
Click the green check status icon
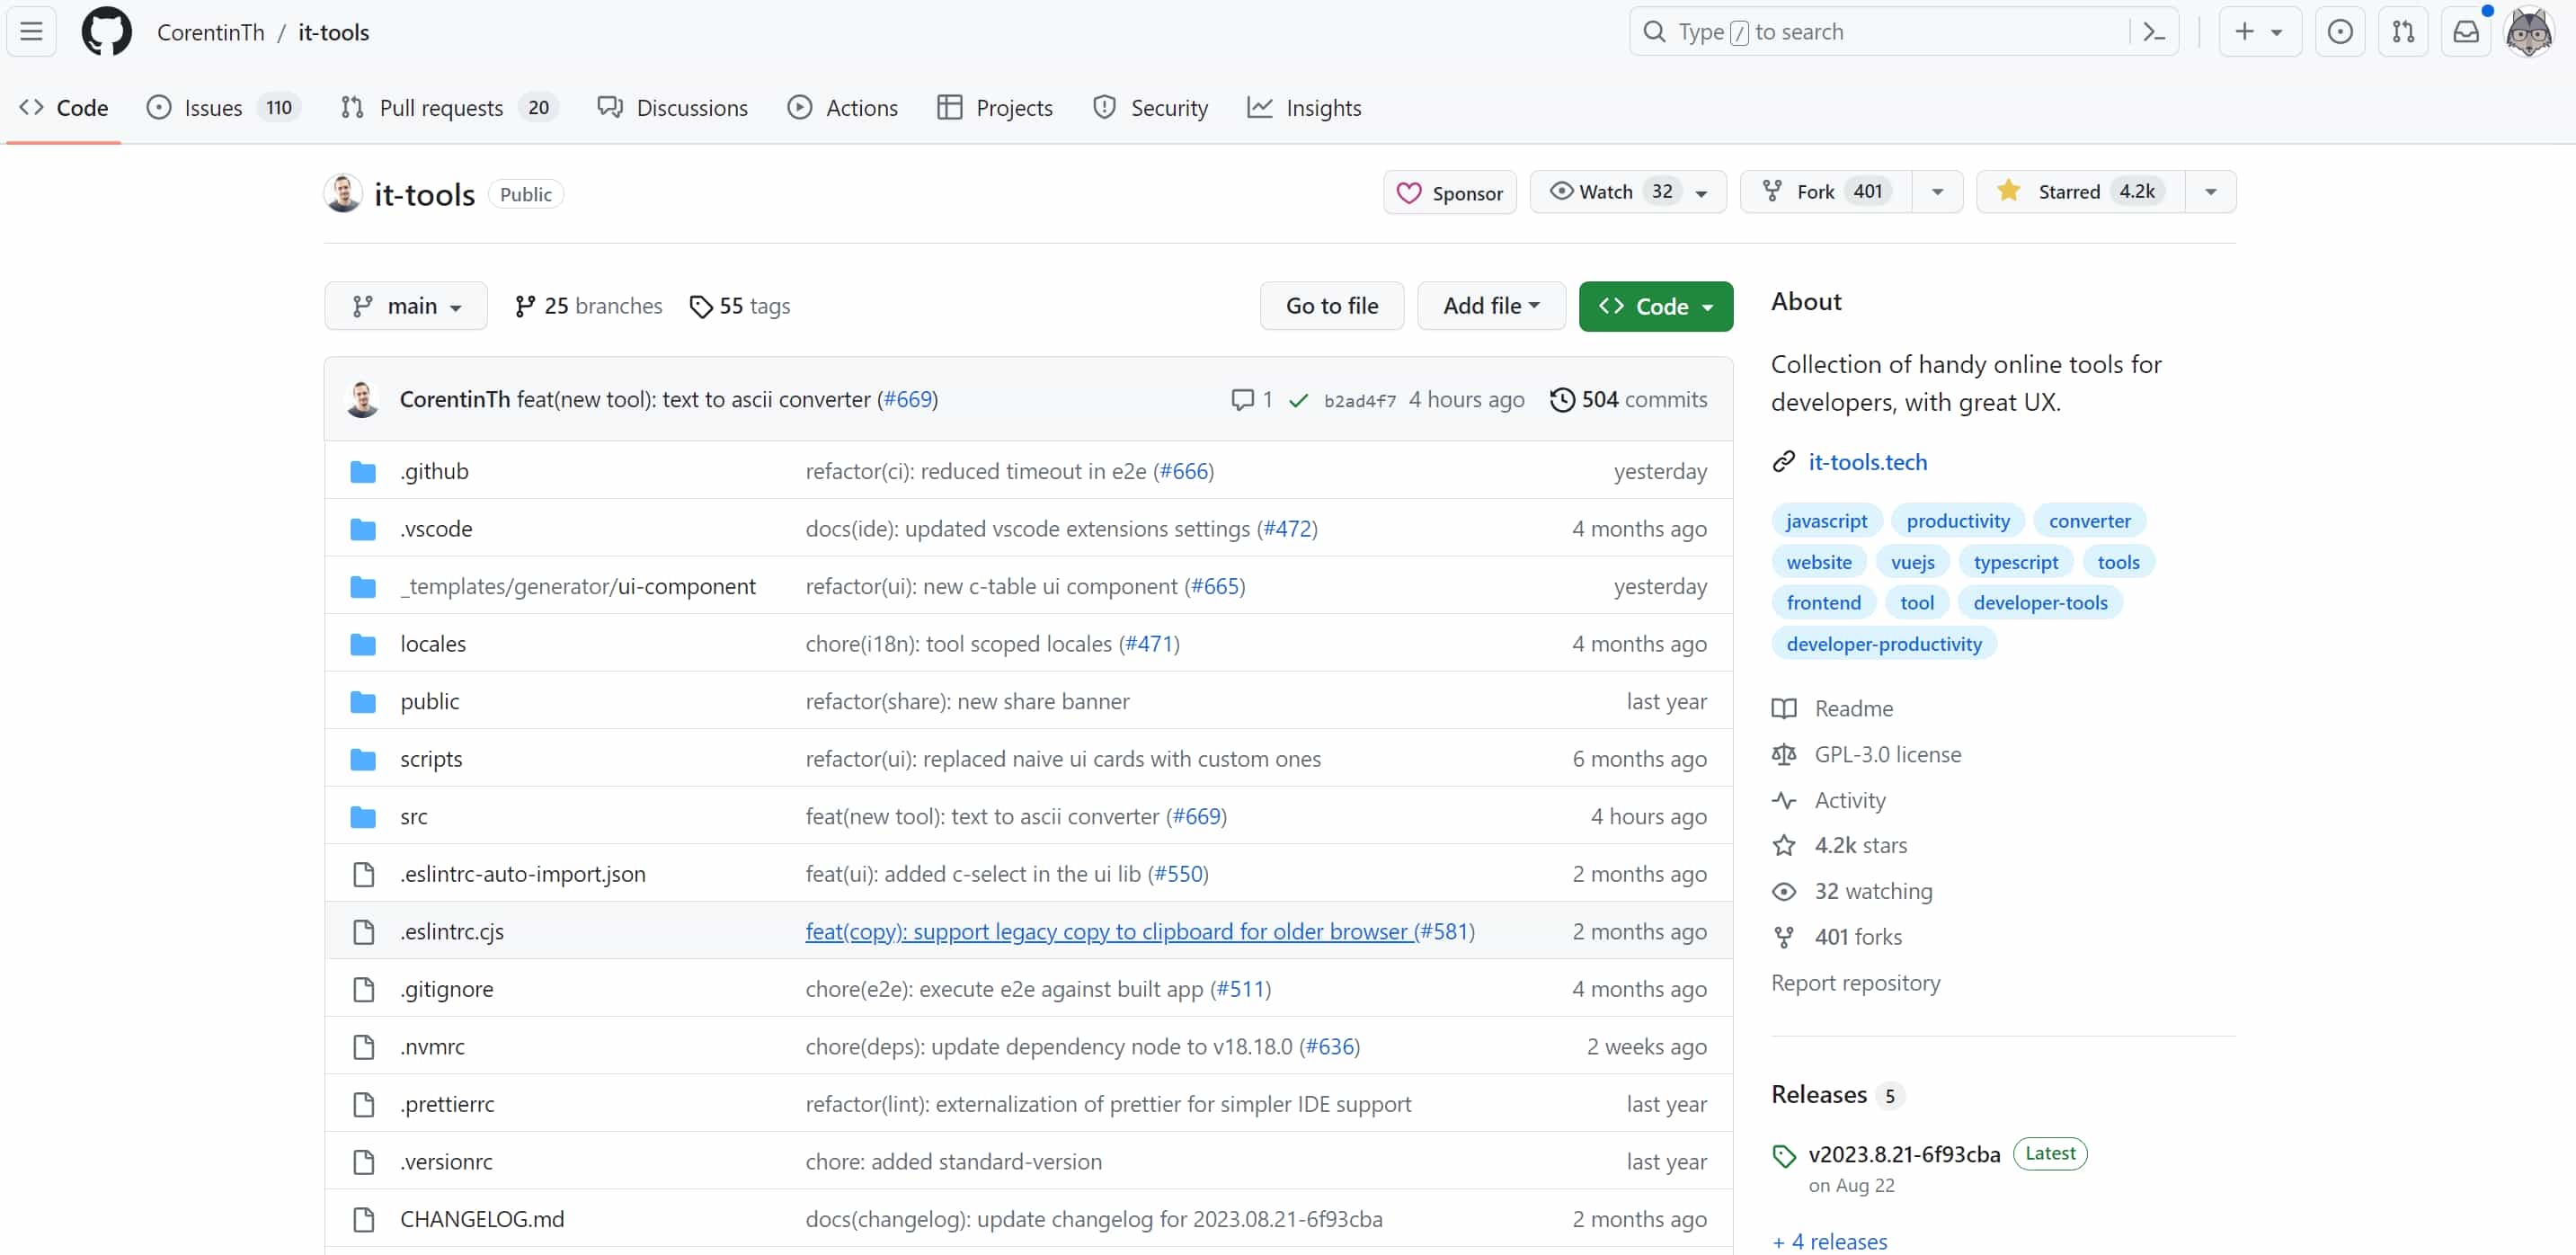click(x=1298, y=401)
